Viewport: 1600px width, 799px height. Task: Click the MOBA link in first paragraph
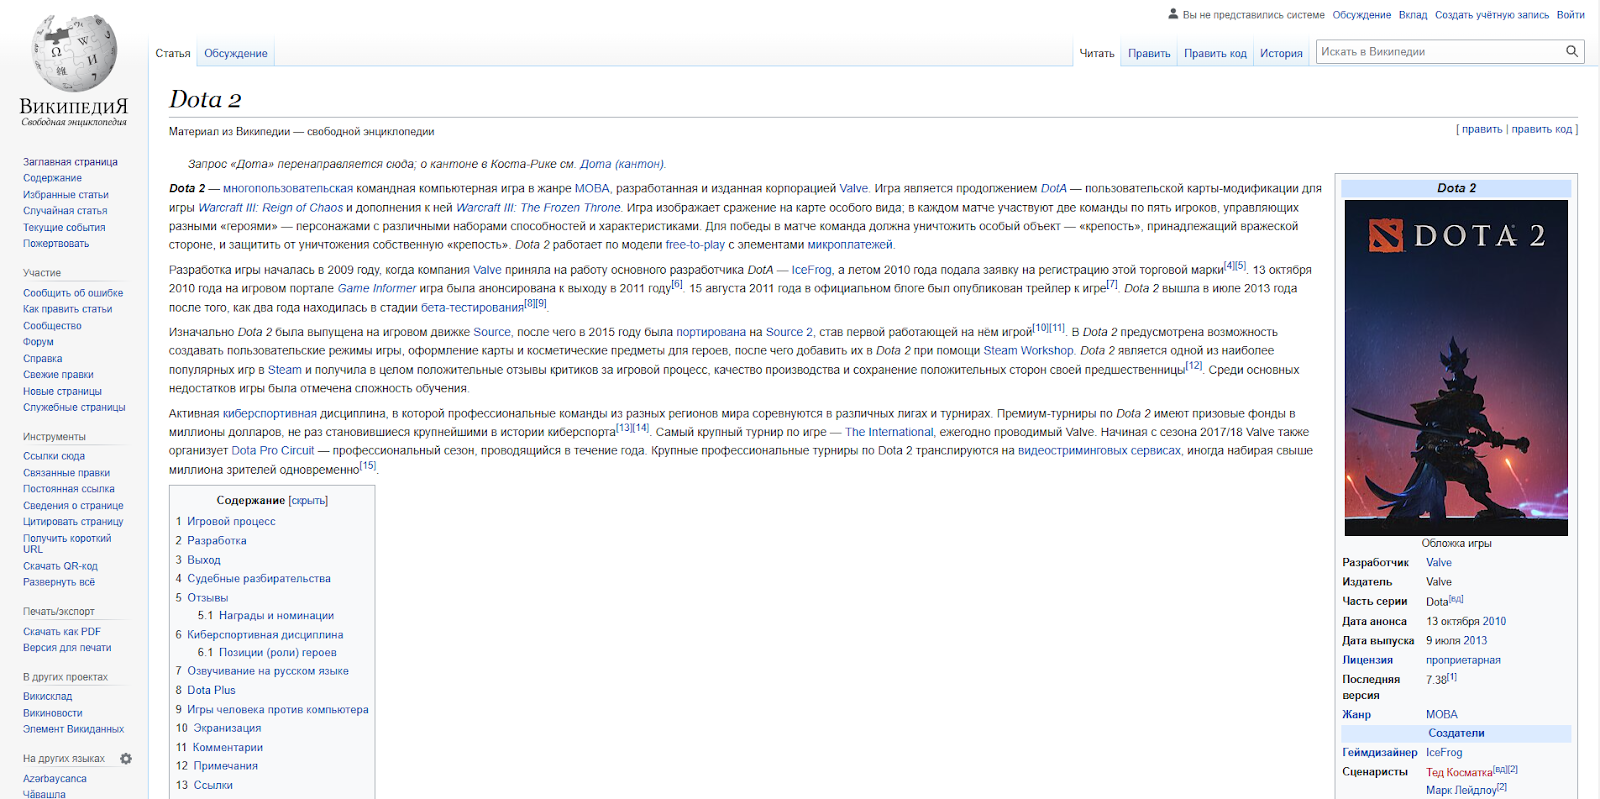pyautogui.click(x=592, y=188)
